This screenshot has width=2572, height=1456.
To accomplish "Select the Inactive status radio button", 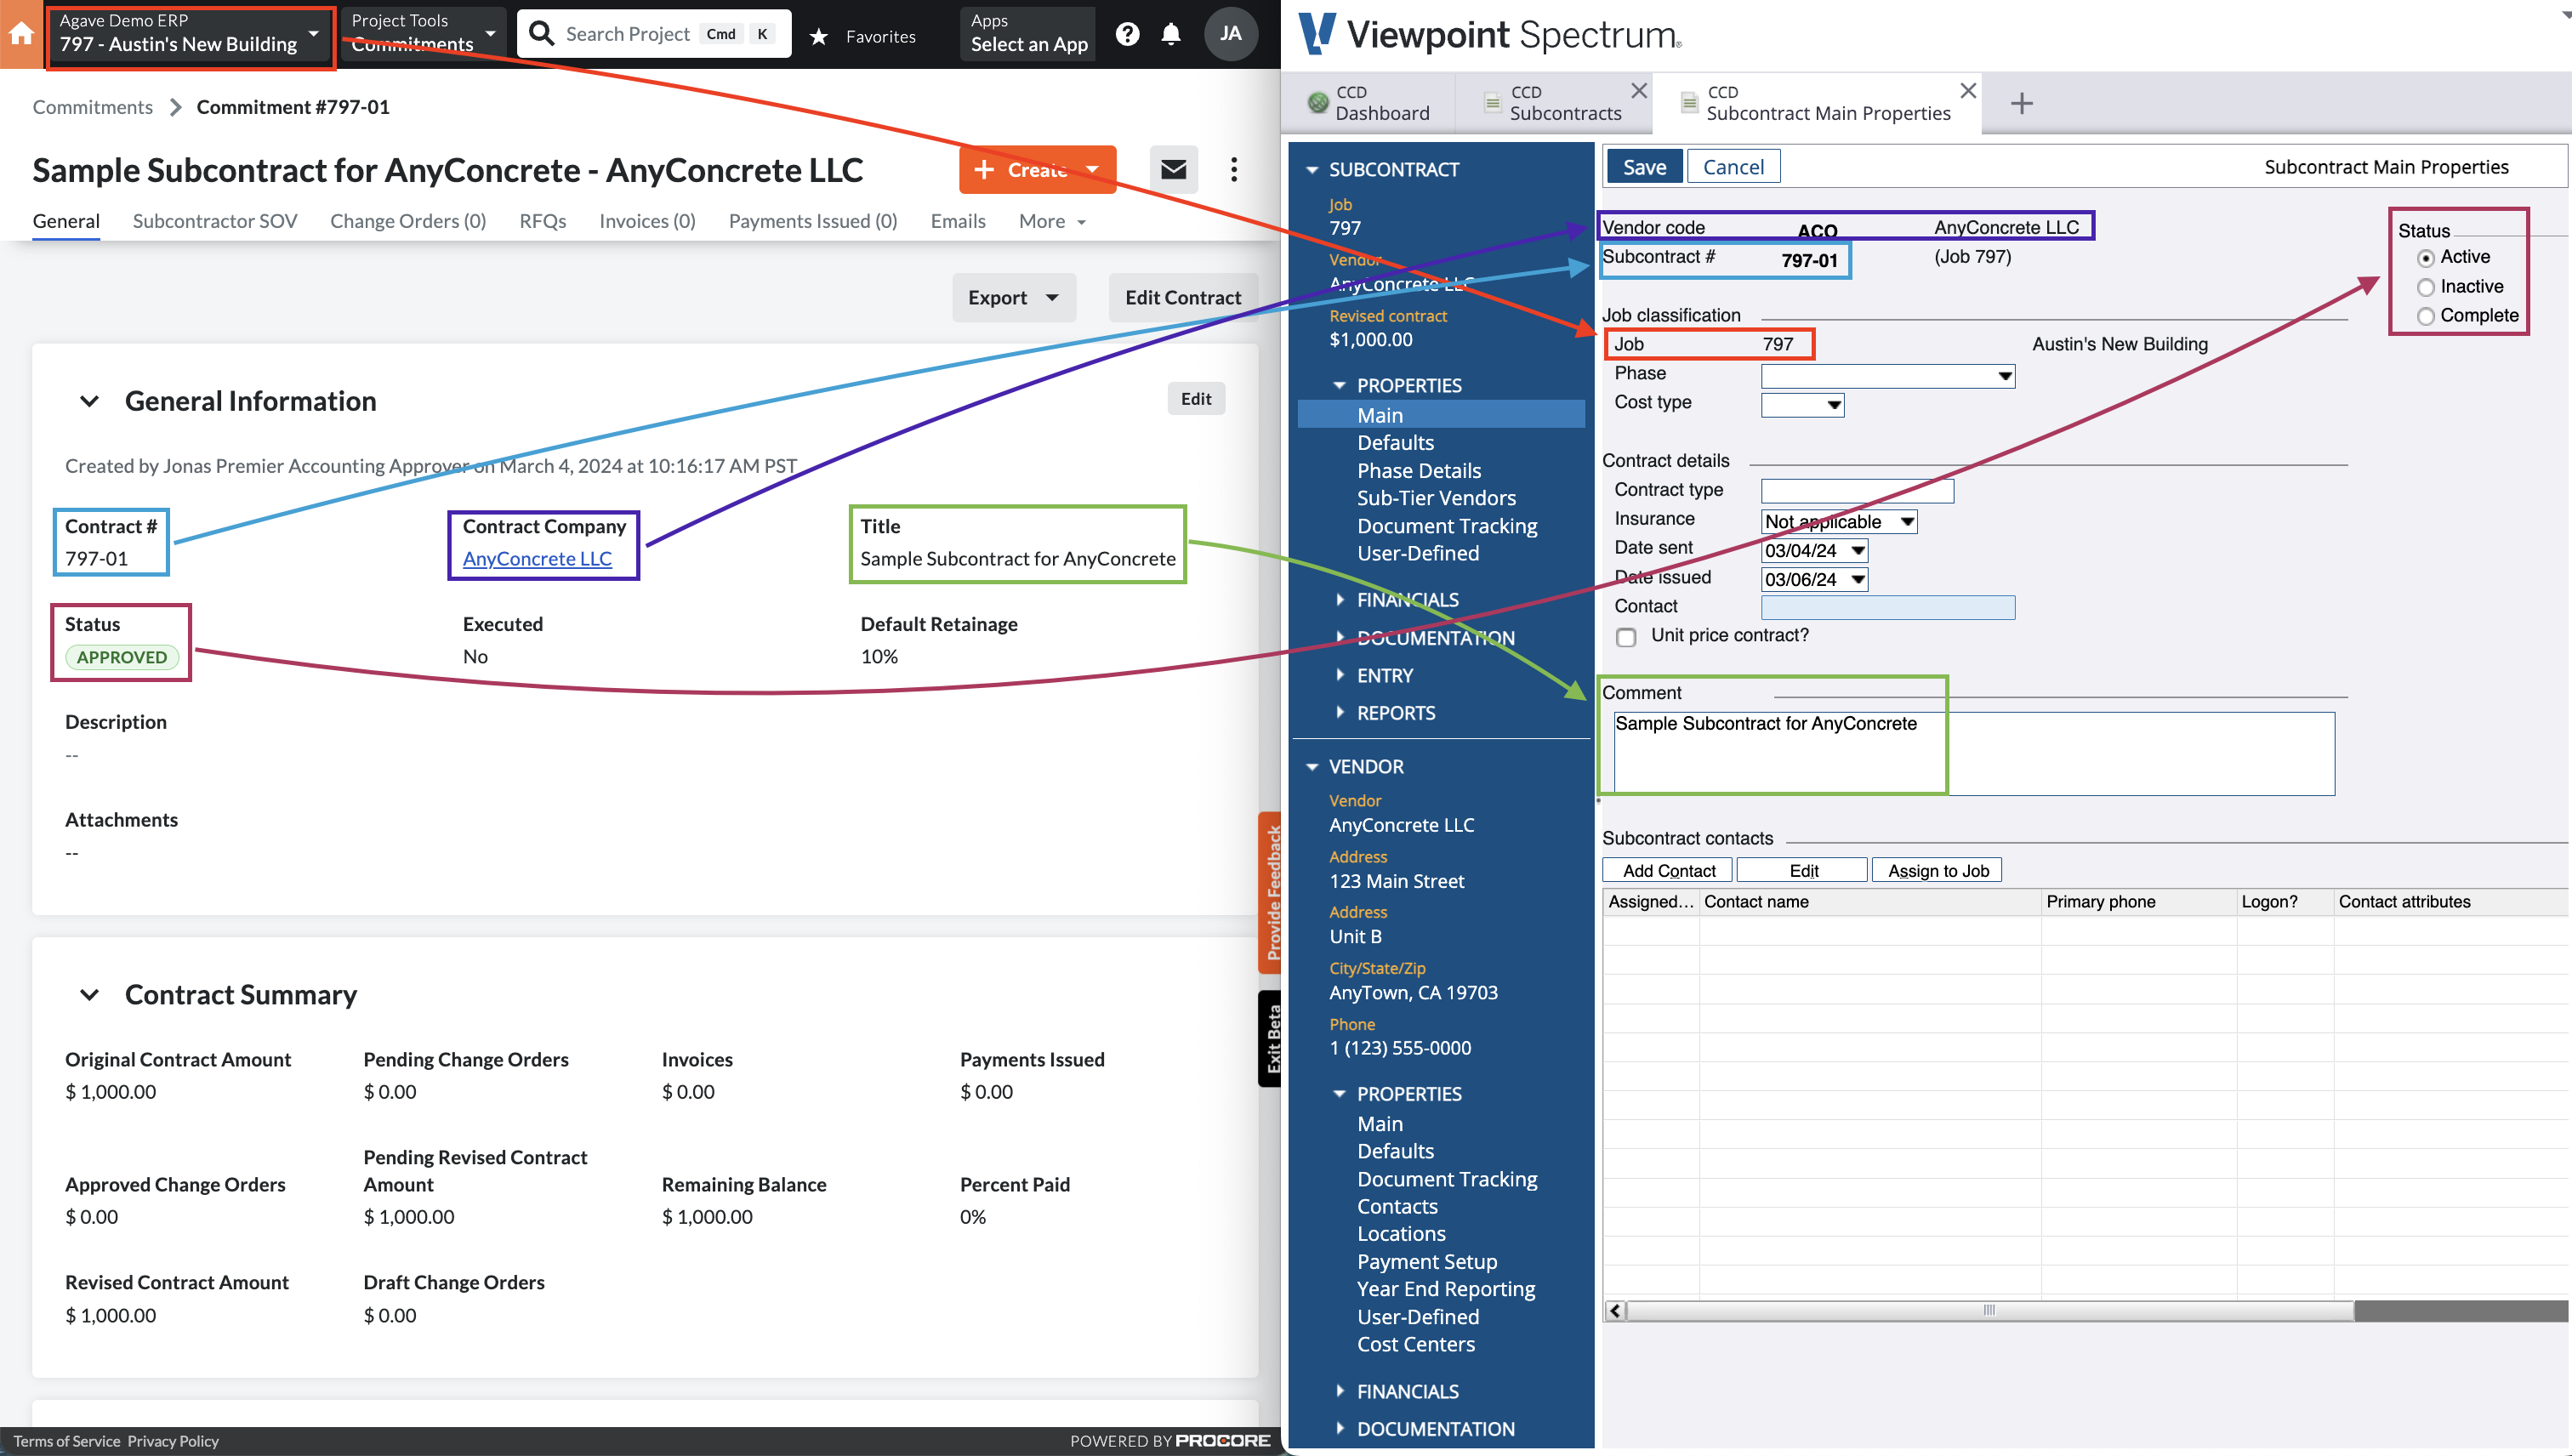I will 2425,287.
